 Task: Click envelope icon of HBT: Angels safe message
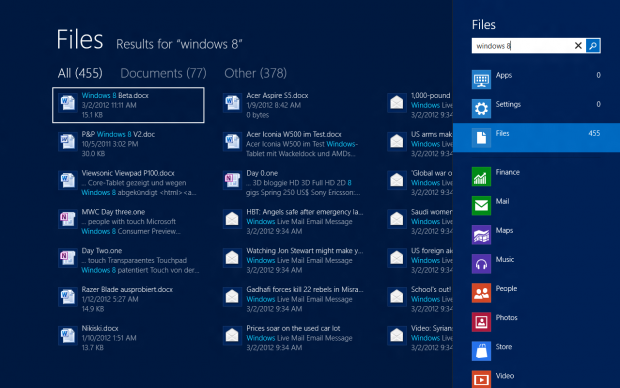pos(232,219)
